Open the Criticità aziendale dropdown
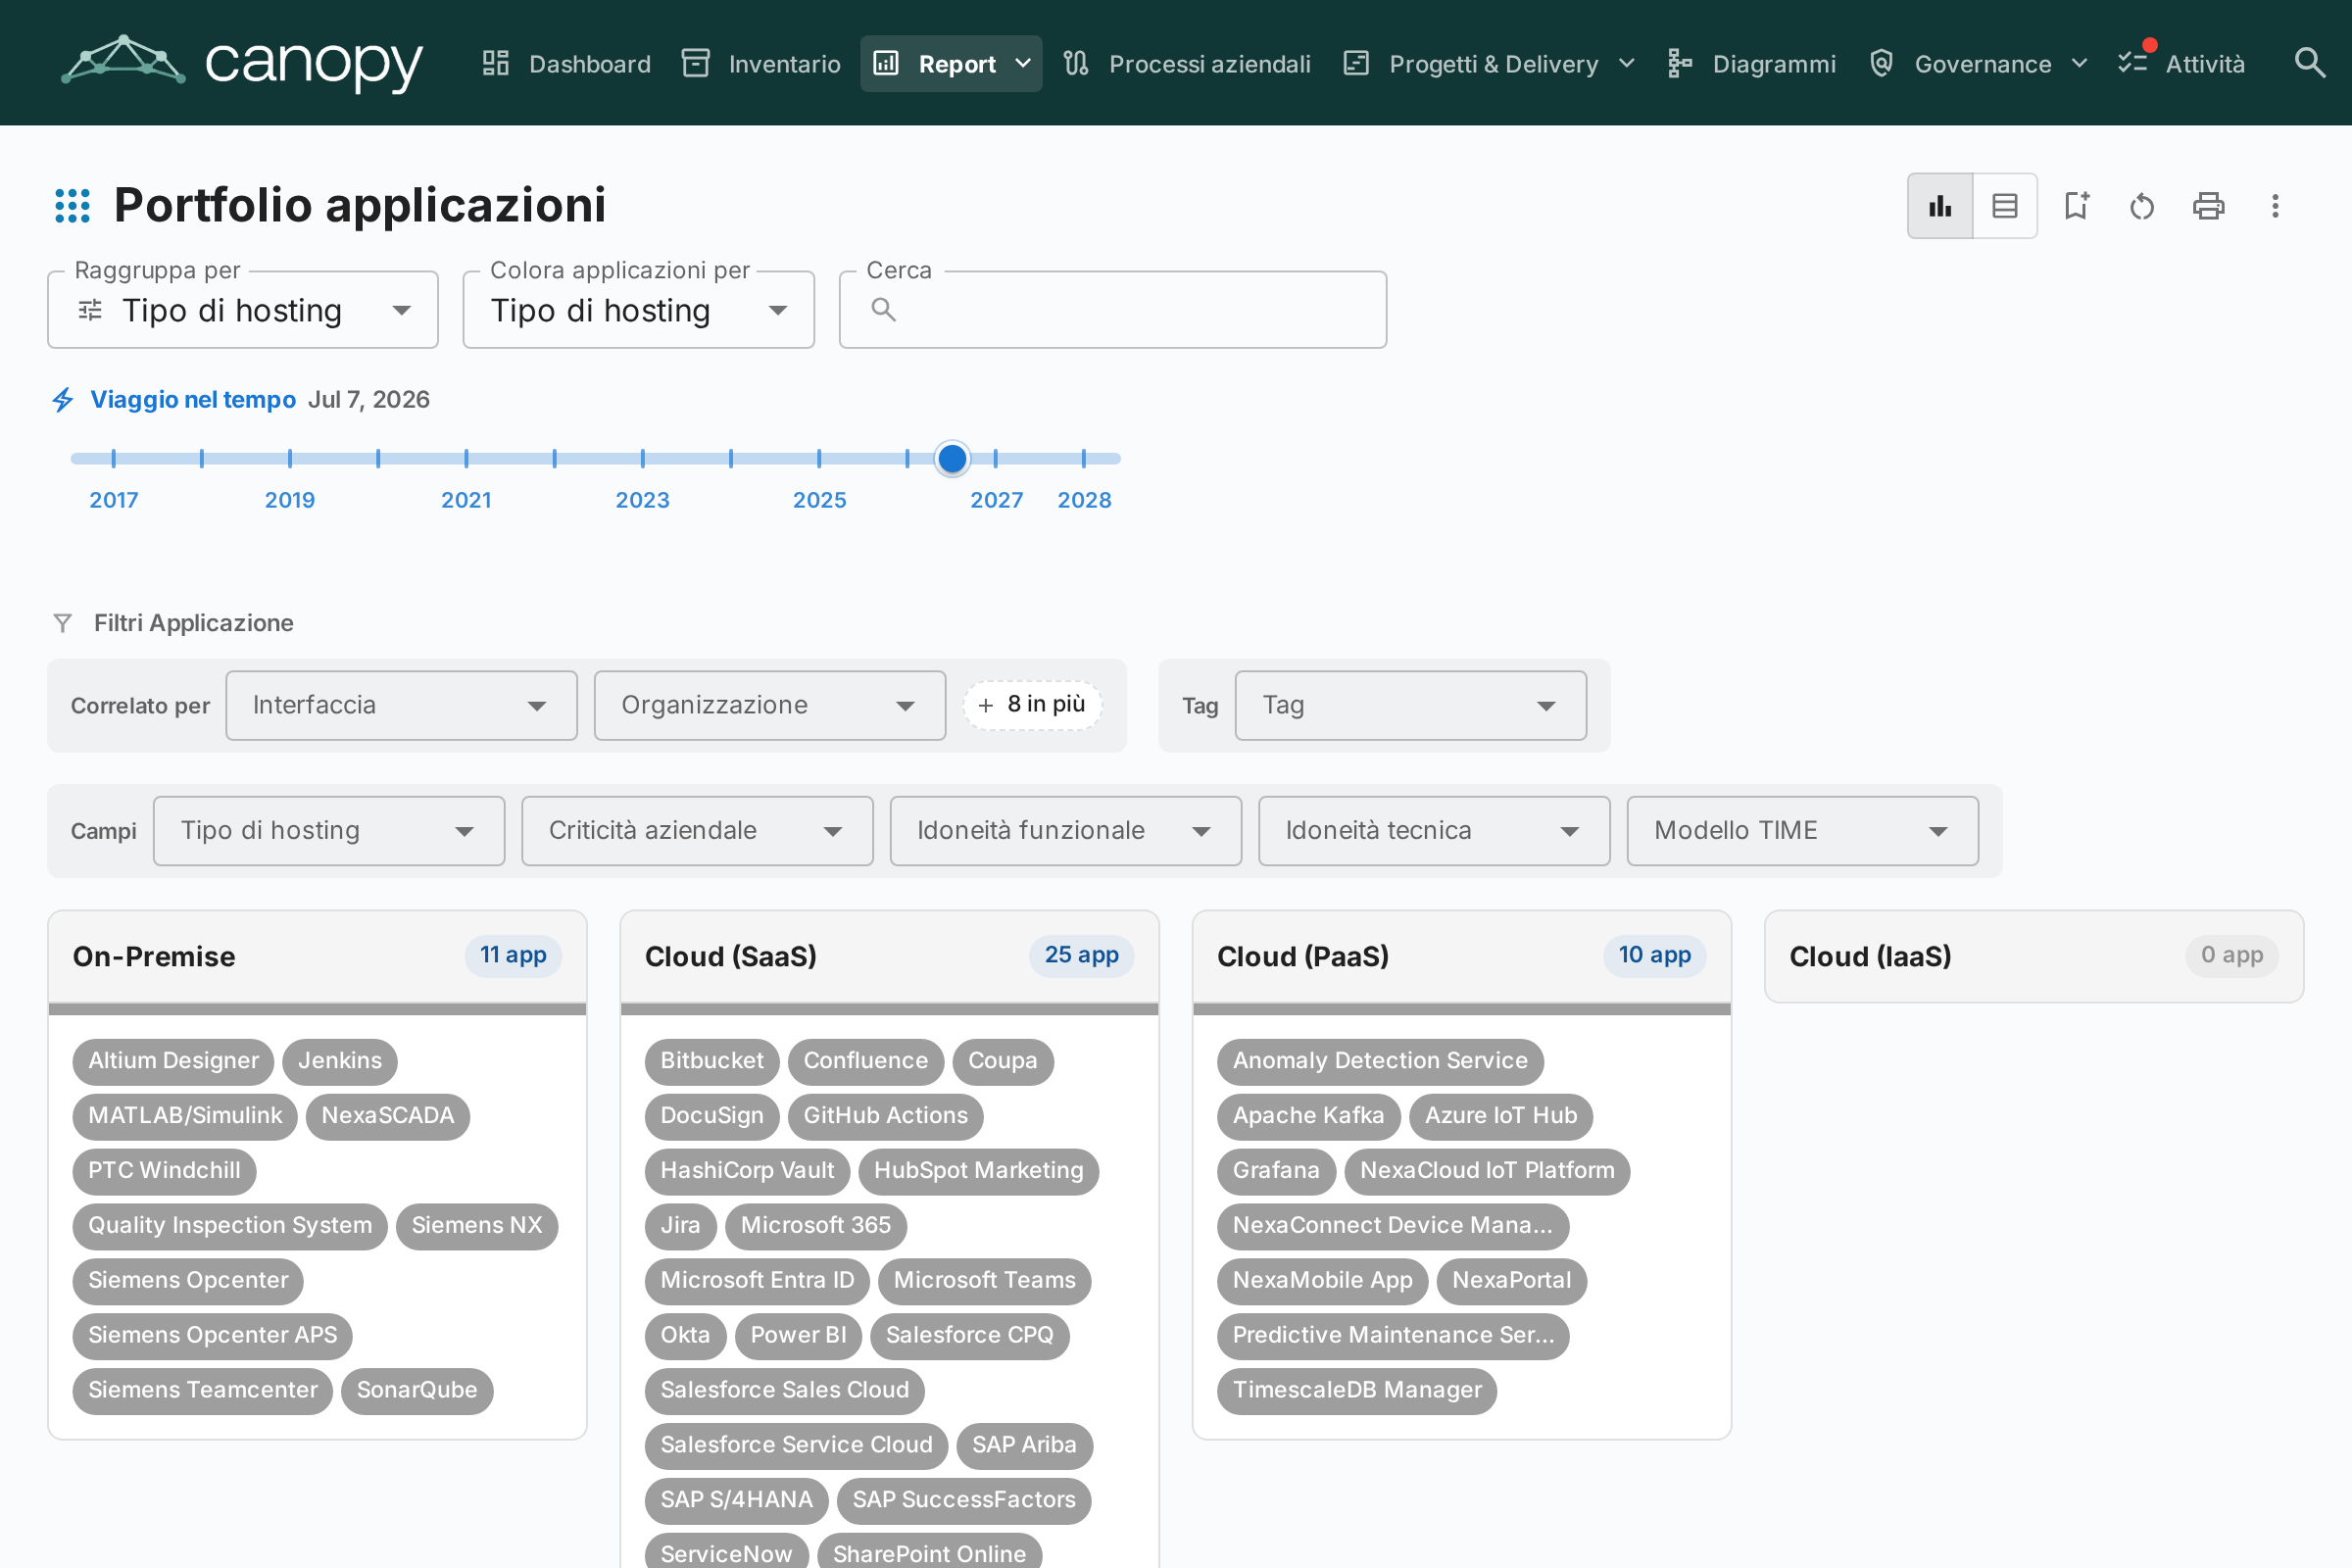 coord(698,831)
